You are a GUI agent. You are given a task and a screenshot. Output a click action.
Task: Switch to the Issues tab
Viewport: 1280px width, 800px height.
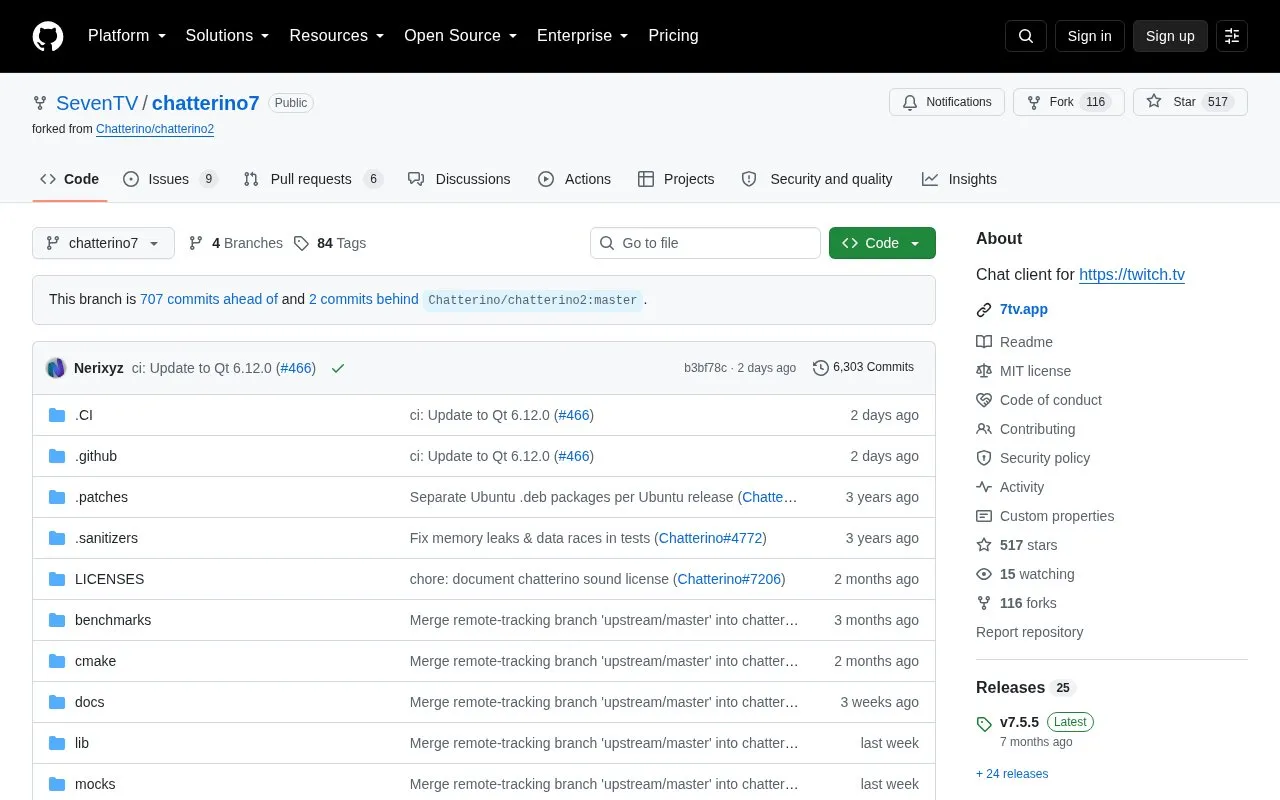click(170, 179)
